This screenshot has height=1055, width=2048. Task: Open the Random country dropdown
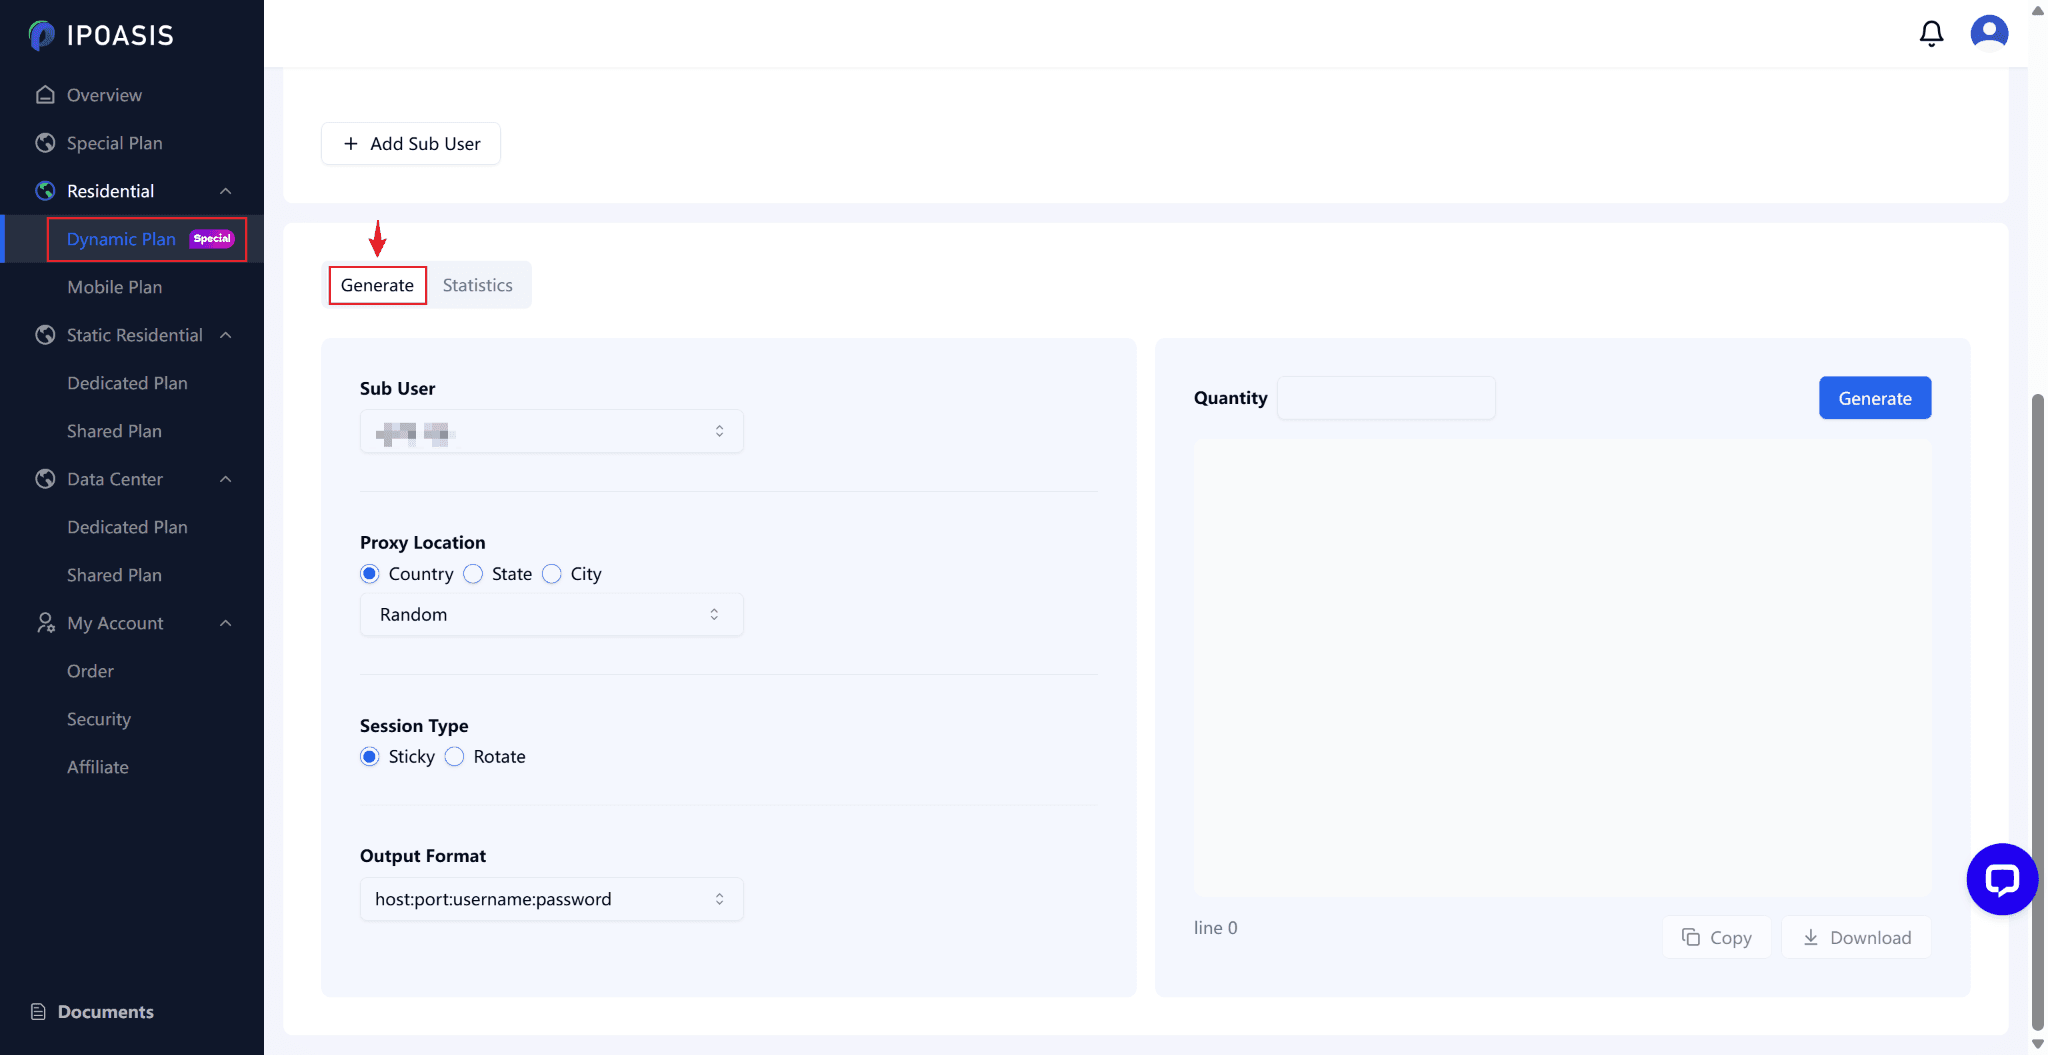coord(551,615)
